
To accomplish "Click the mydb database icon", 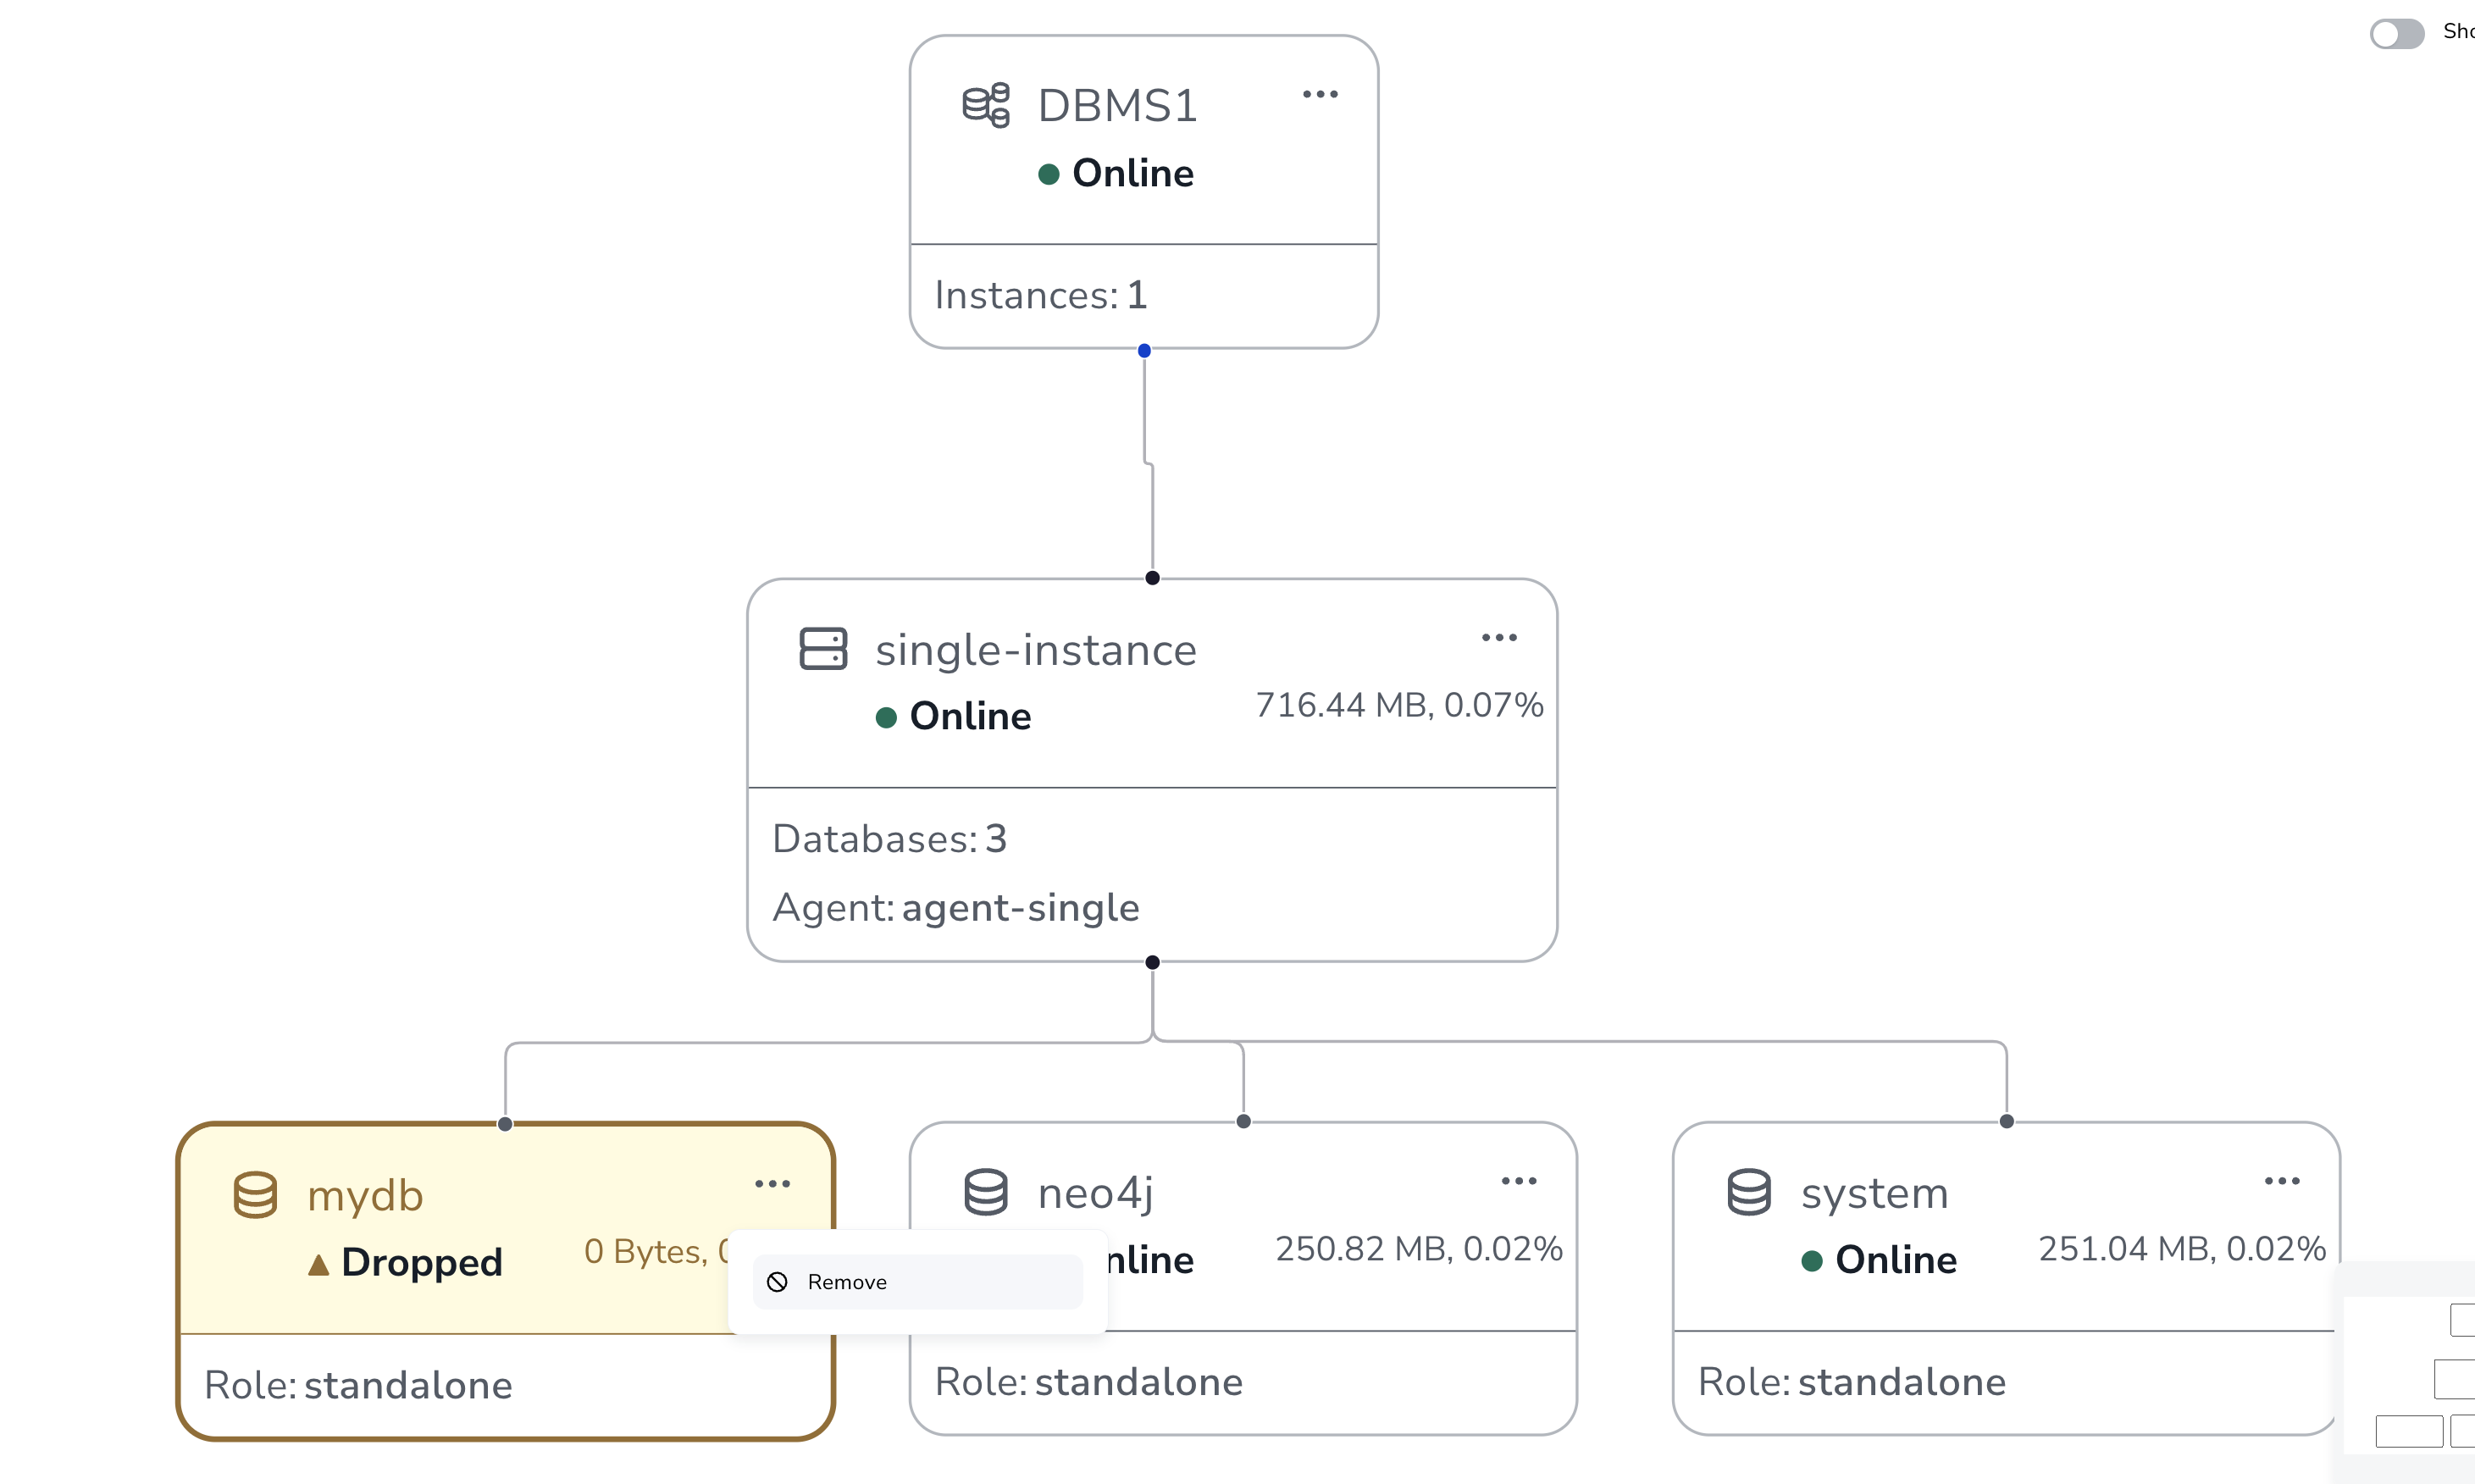I will [x=255, y=1195].
